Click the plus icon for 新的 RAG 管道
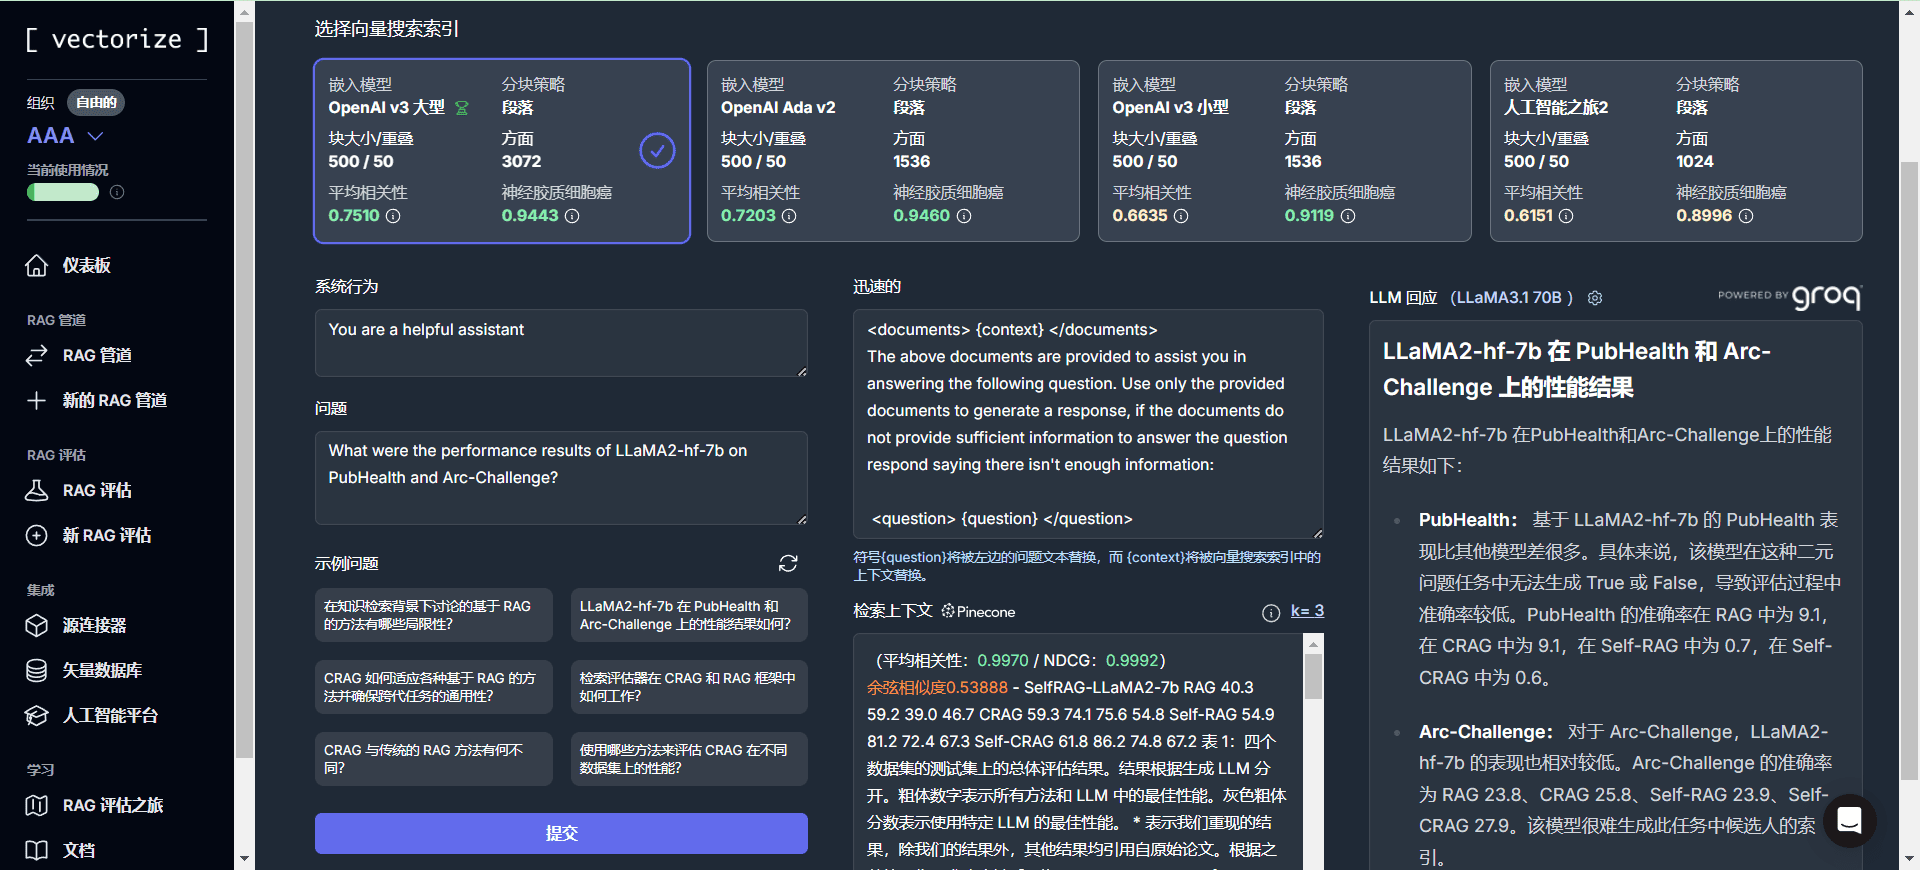1920x870 pixels. click(x=37, y=400)
